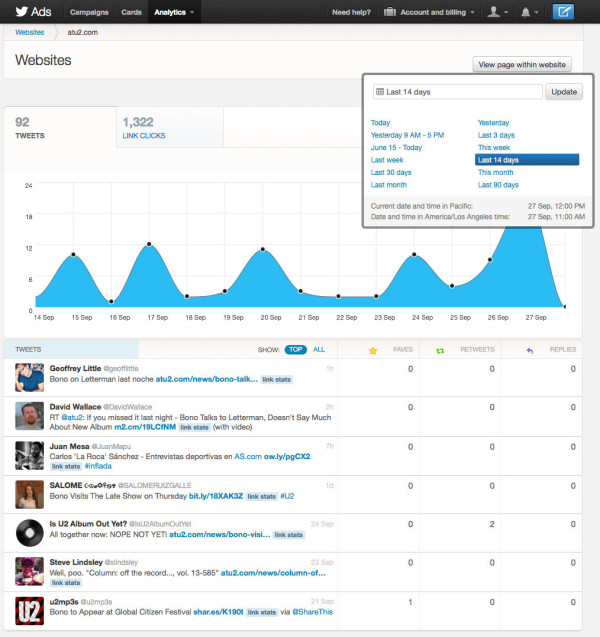Click the yellow star Faves icon
600x637 pixels.
pos(373,350)
